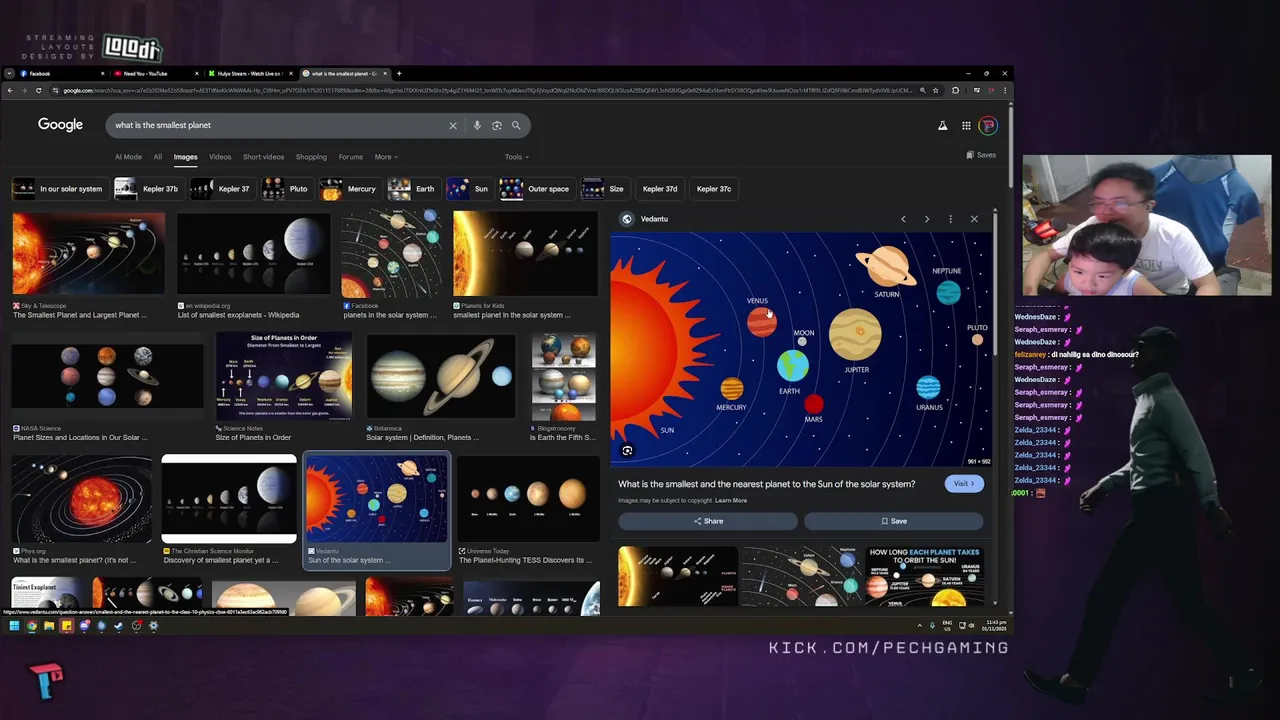Open a new browser tab
1280x720 pixels.
(x=399, y=73)
